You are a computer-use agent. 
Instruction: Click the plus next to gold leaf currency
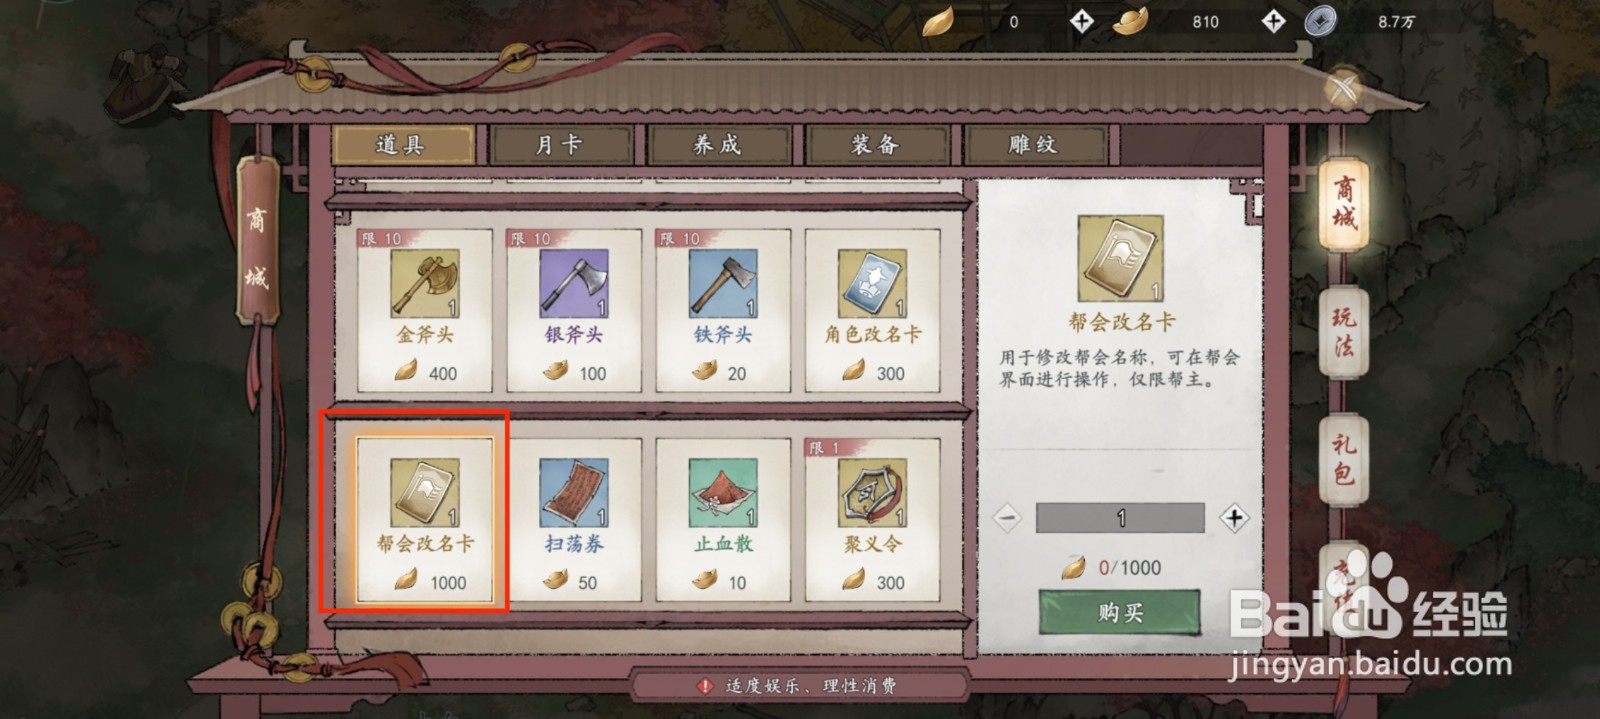click(1081, 21)
